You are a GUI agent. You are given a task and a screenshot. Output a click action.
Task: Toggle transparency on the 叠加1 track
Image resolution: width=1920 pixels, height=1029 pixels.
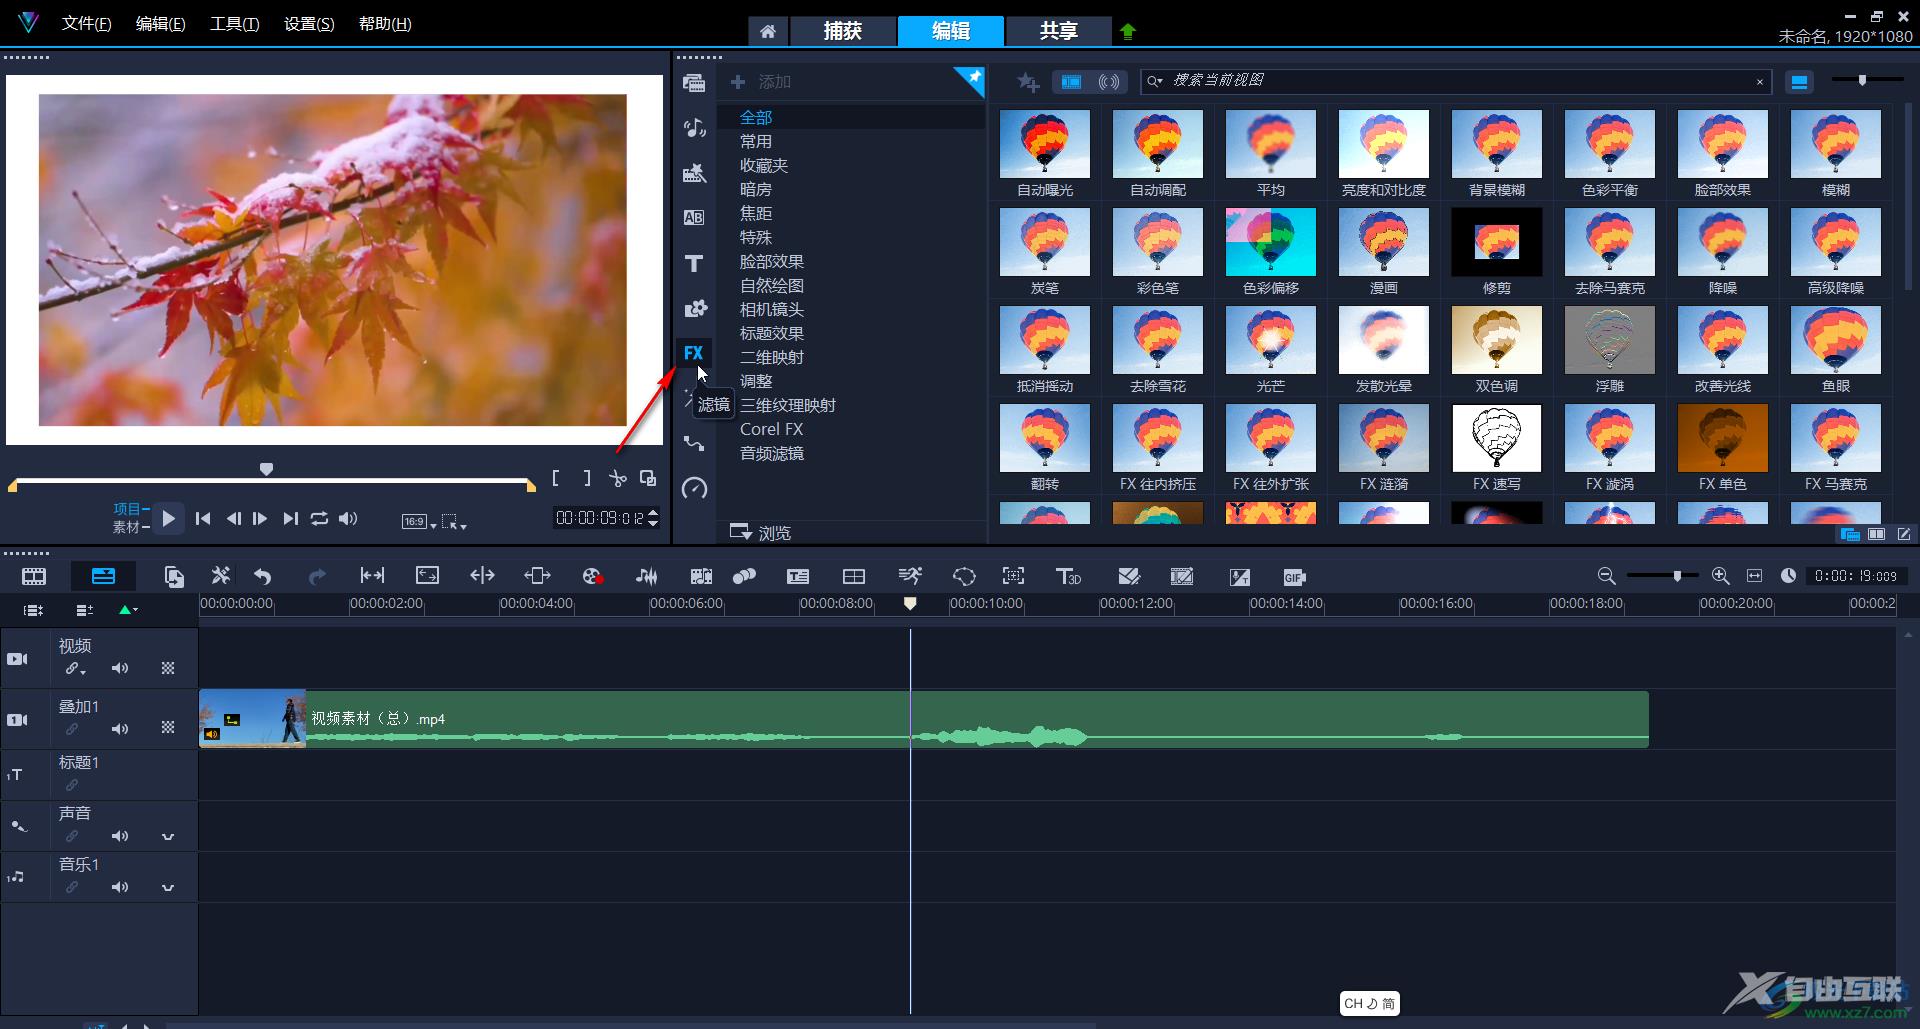click(168, 727)
